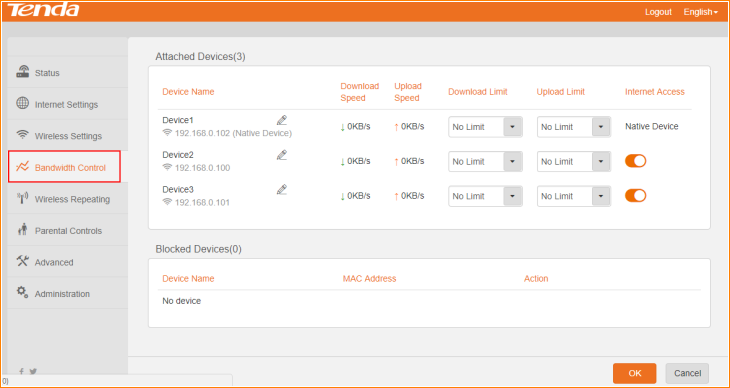Click the antenna icon for Wireless Repeating

(x=22, y=198)
